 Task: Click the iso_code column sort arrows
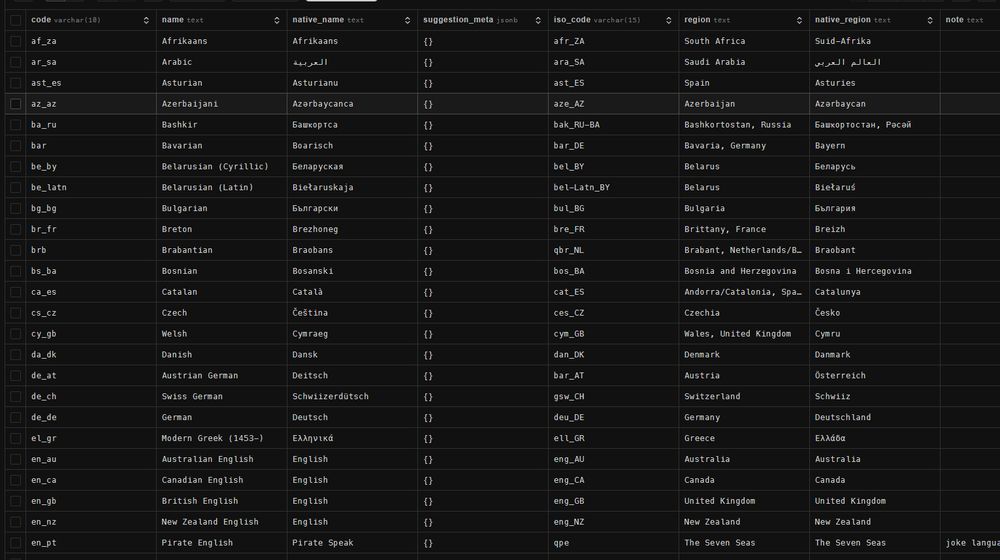[668, 20]
